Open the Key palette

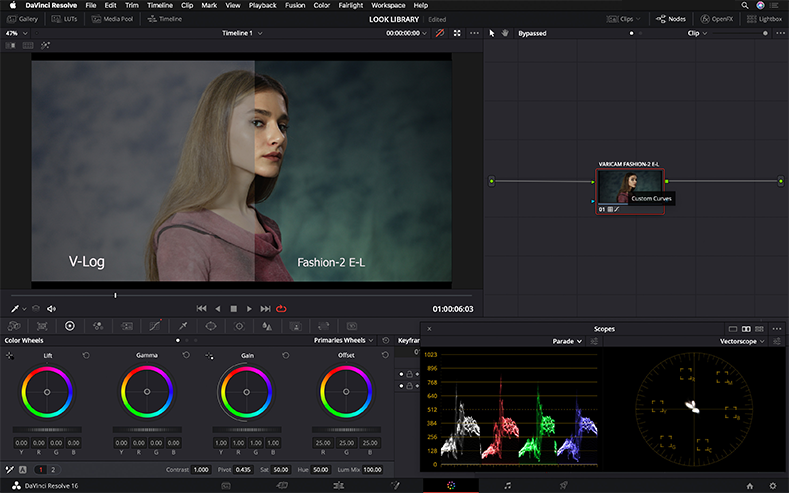[296, 326]
